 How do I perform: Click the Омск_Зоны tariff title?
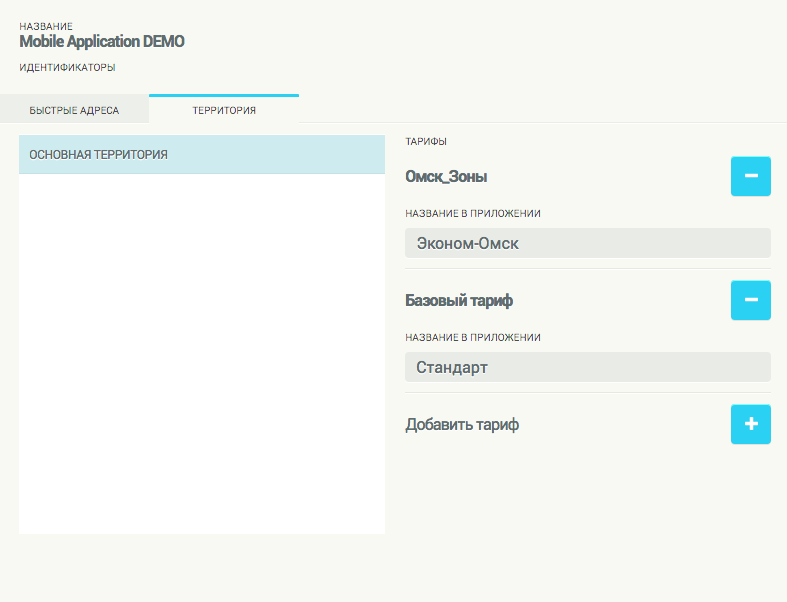(x=446, y=177)
